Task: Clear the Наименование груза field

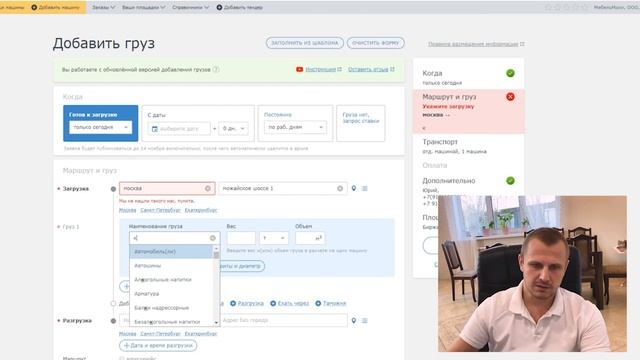Action: pyautogui.click(x=213, y=238)
